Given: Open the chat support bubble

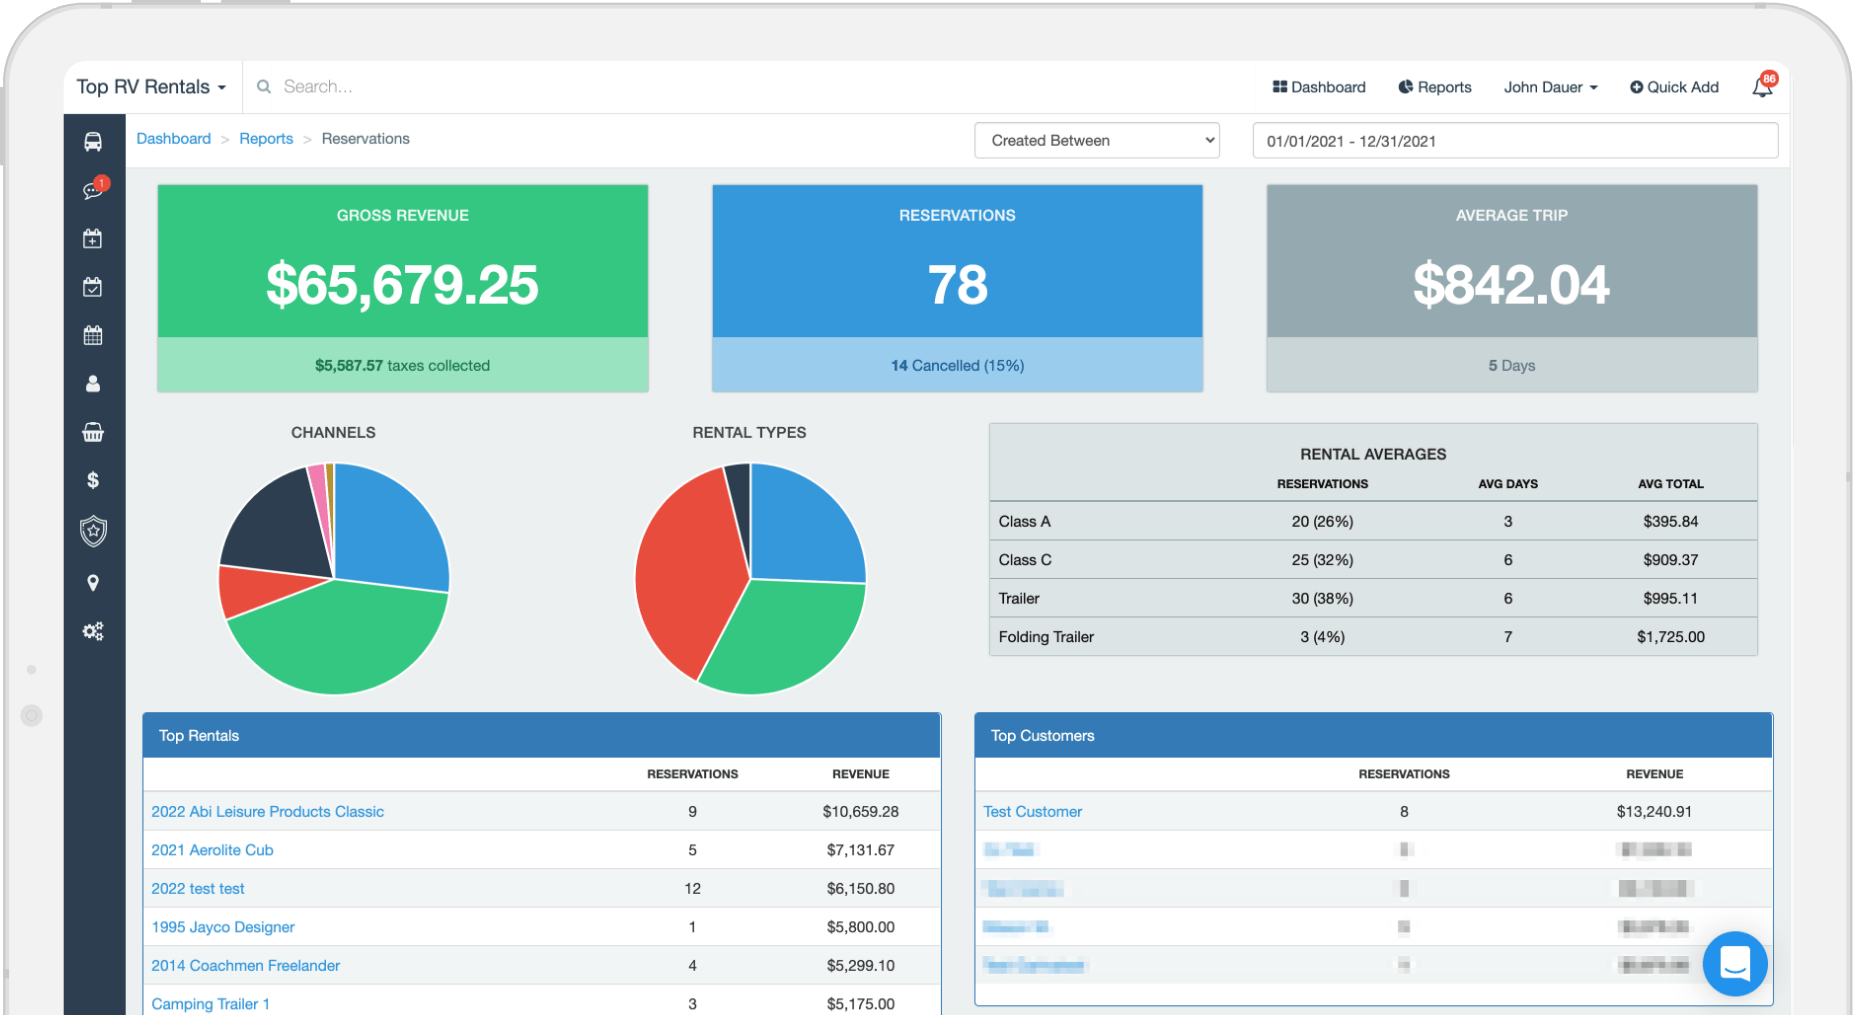Looking at the screenshot, I should pyautogui.click(x=1735, y=963).
